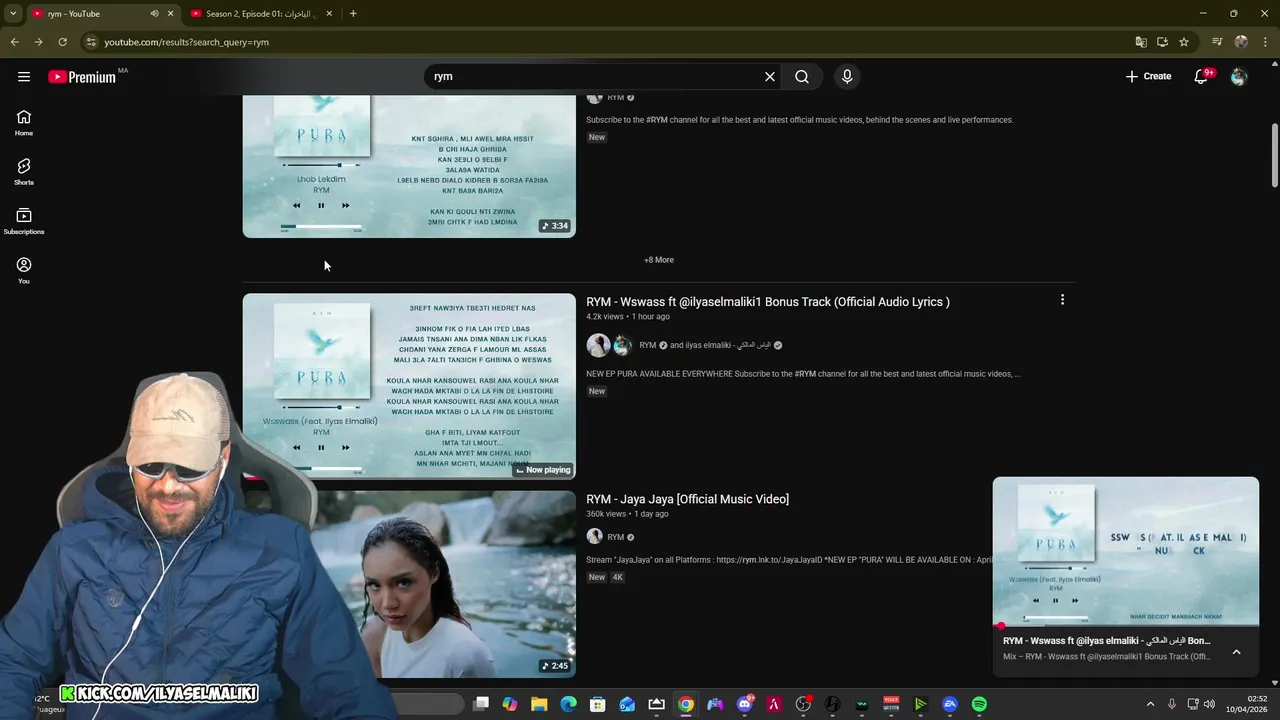This screenshot has height=720, width=1280.
Task: Mute the rym YouTube tab audio
Action: (154, 14)
